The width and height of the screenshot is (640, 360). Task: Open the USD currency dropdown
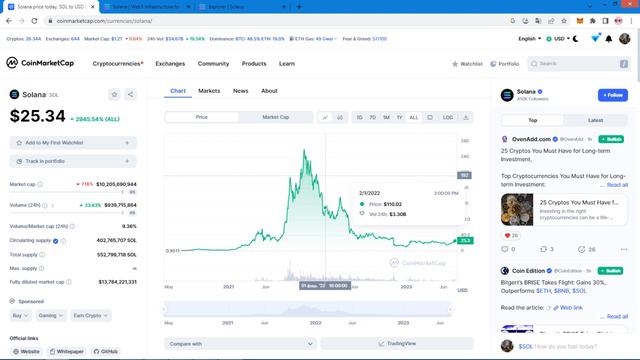(x=558, y=39)
